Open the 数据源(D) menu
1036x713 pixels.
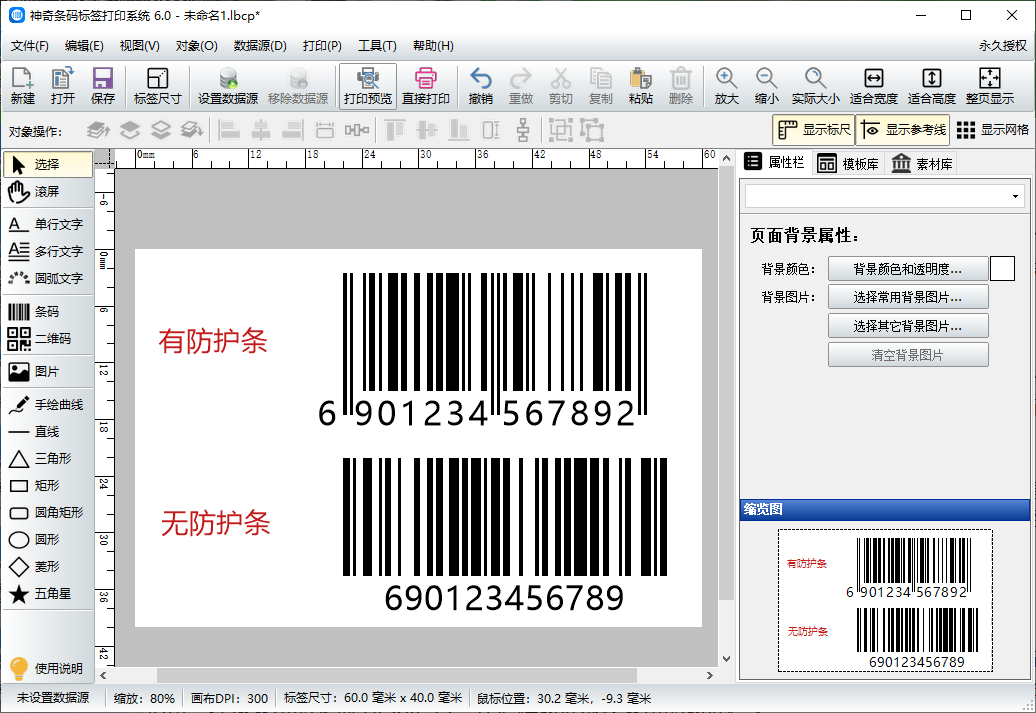click(x=260, y=46)
